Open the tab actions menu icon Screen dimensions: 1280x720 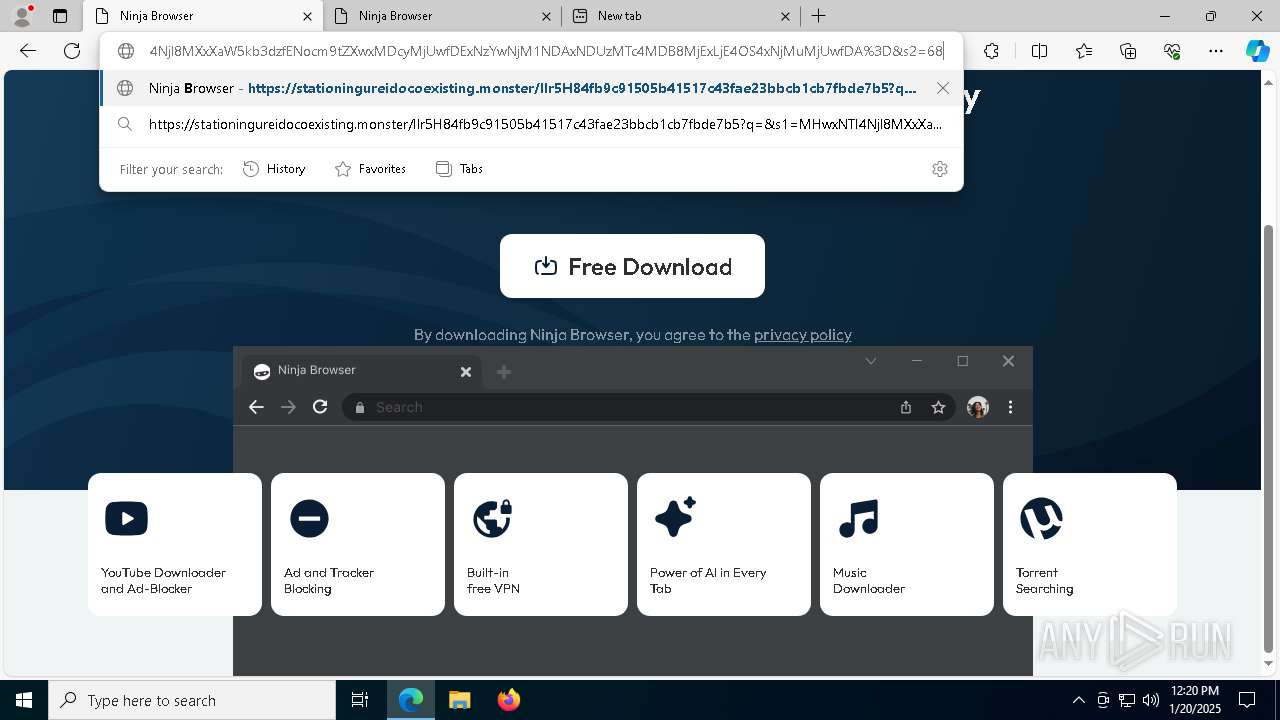(x=60, y=16)
